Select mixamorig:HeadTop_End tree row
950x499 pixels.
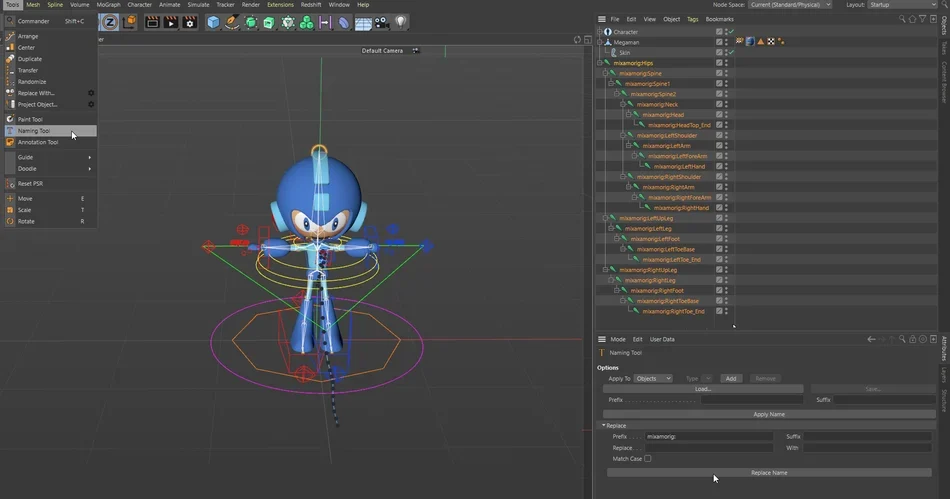[x=679, y=125]
